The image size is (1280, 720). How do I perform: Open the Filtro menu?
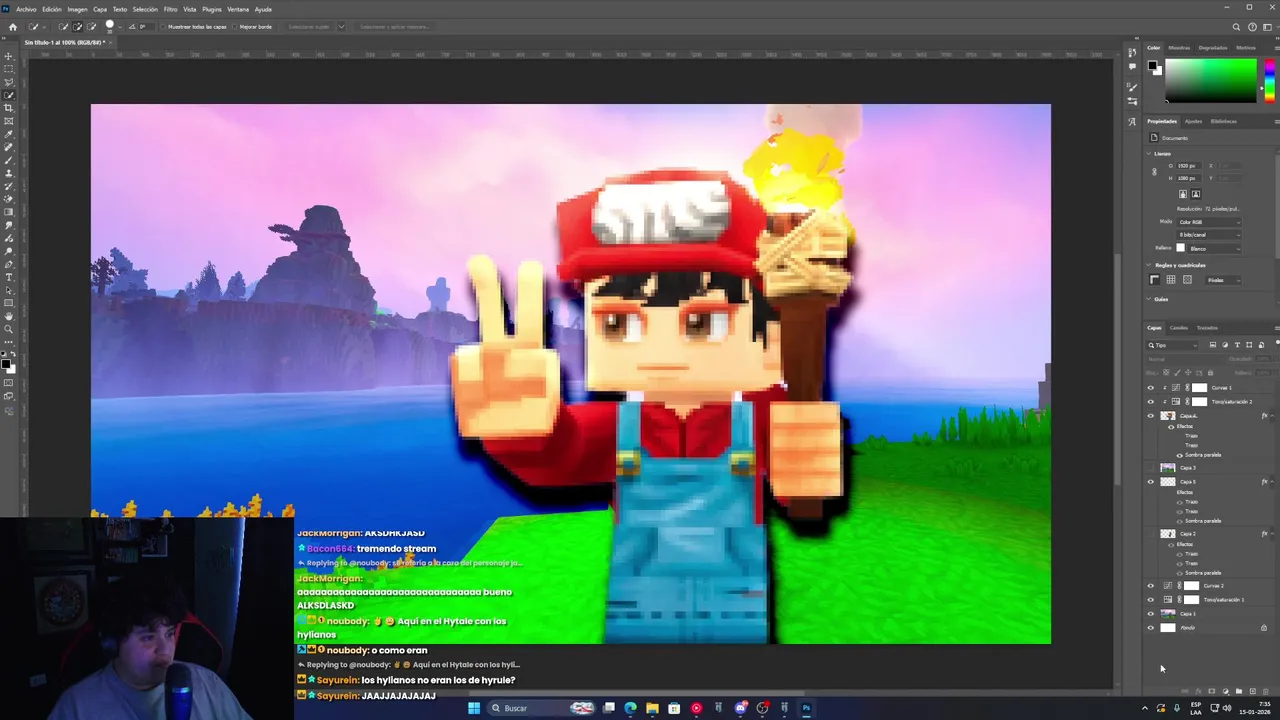170,9
